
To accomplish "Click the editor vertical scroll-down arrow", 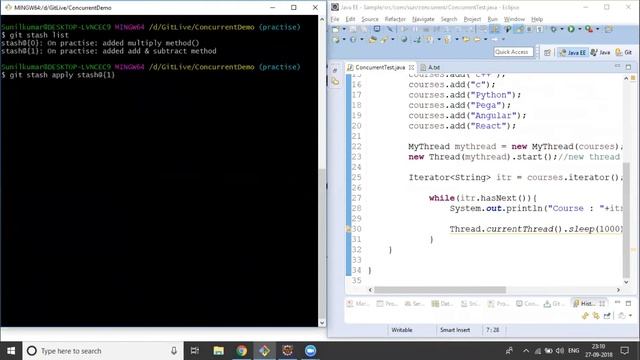I will pyautogui.click(x=626, y=282).
